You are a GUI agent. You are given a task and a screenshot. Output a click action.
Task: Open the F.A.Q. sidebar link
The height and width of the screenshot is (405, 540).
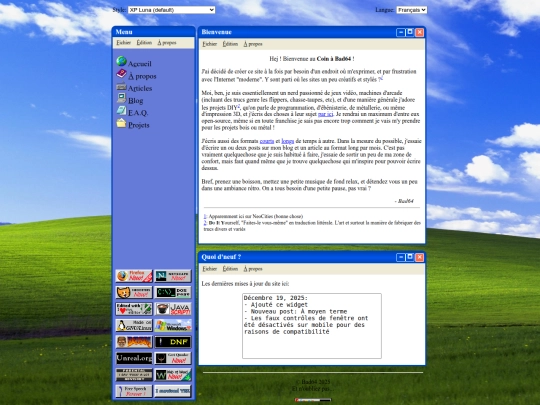click(138, 113)
